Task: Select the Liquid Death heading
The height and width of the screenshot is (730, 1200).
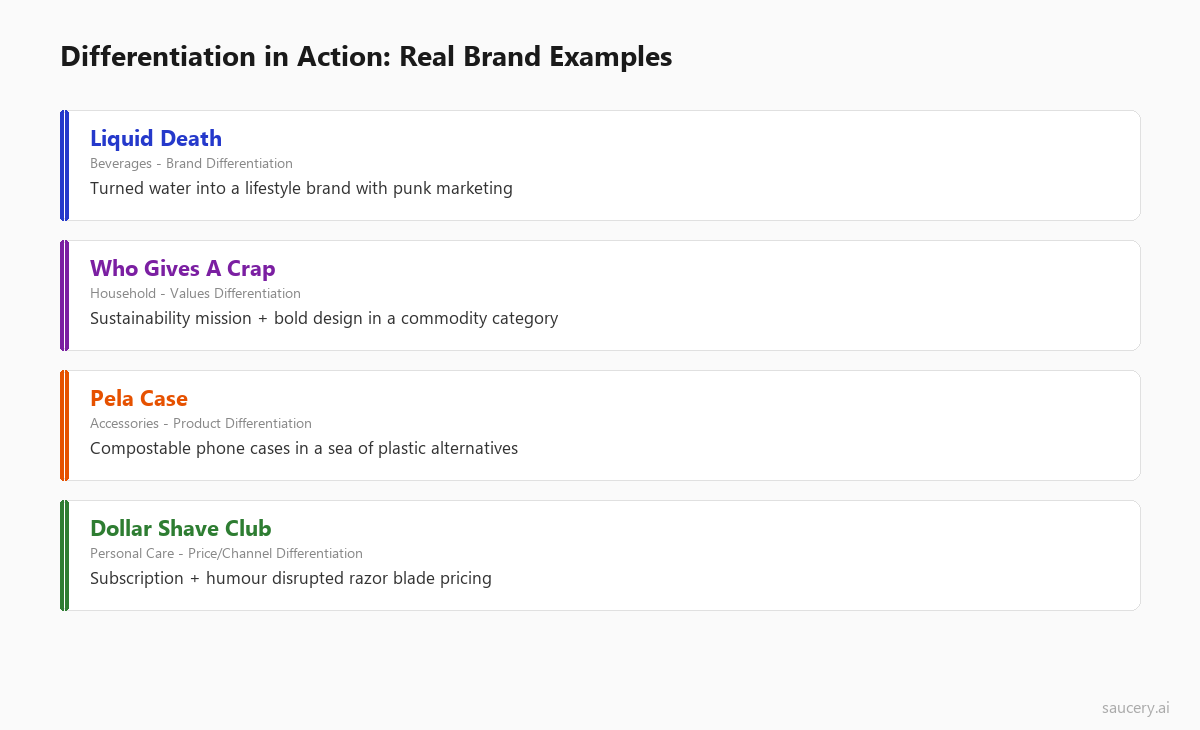Action: coord(156,139)
